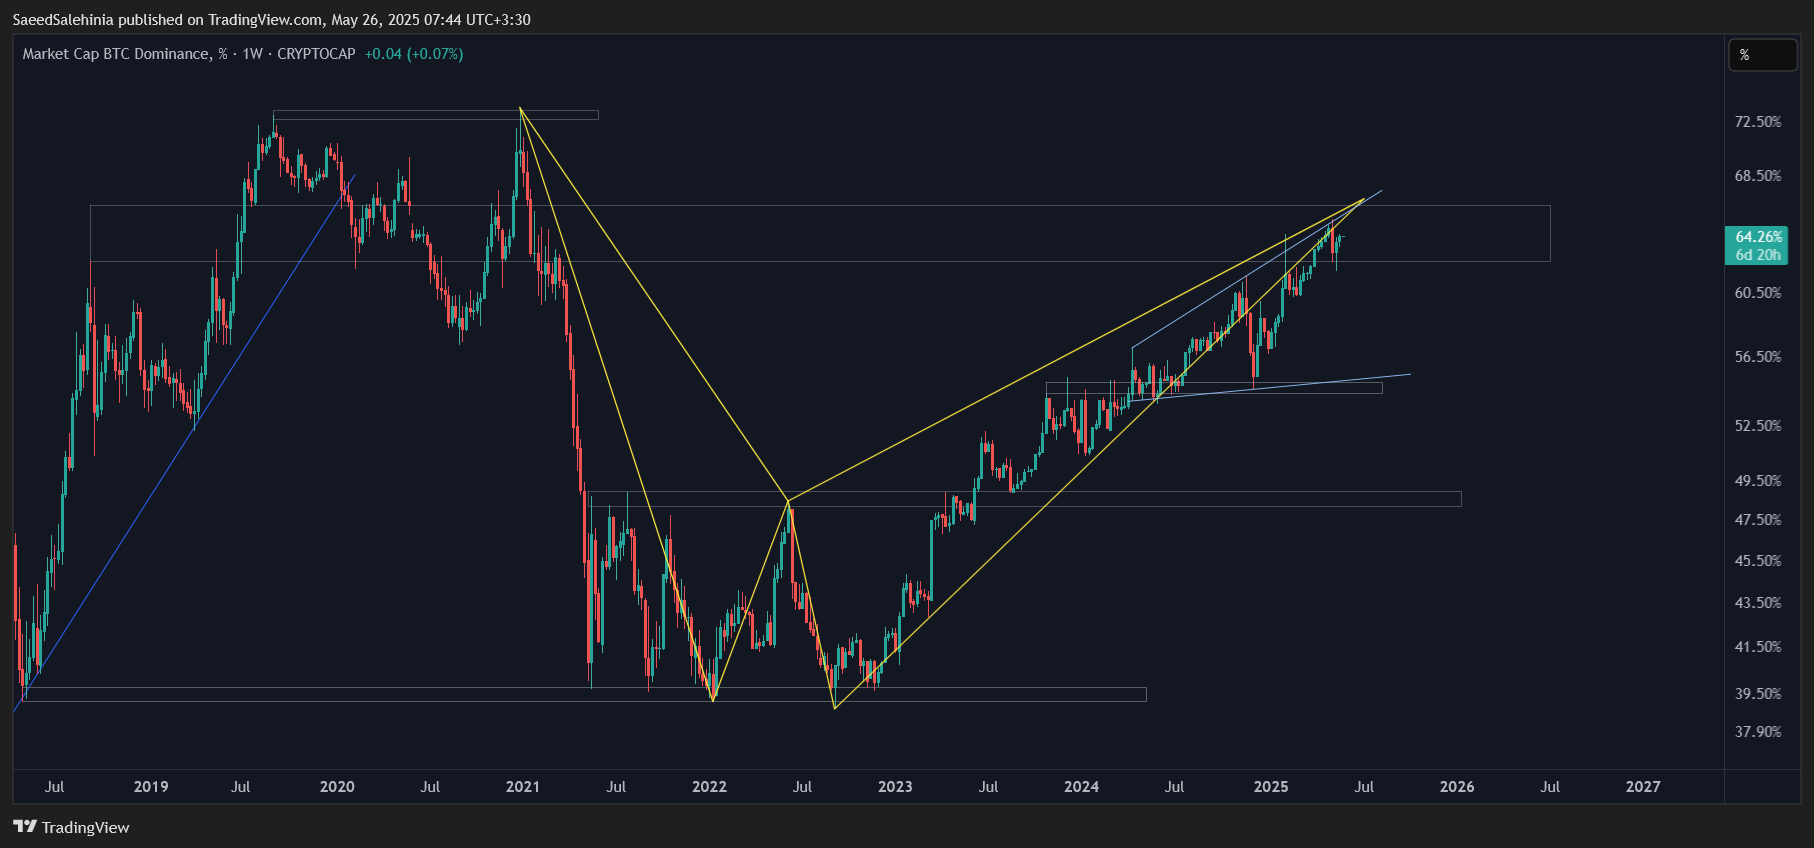This screenshot has height=848, width=1814.
Task: Click the percent scale box at top right
Action: click(1763, 55)
